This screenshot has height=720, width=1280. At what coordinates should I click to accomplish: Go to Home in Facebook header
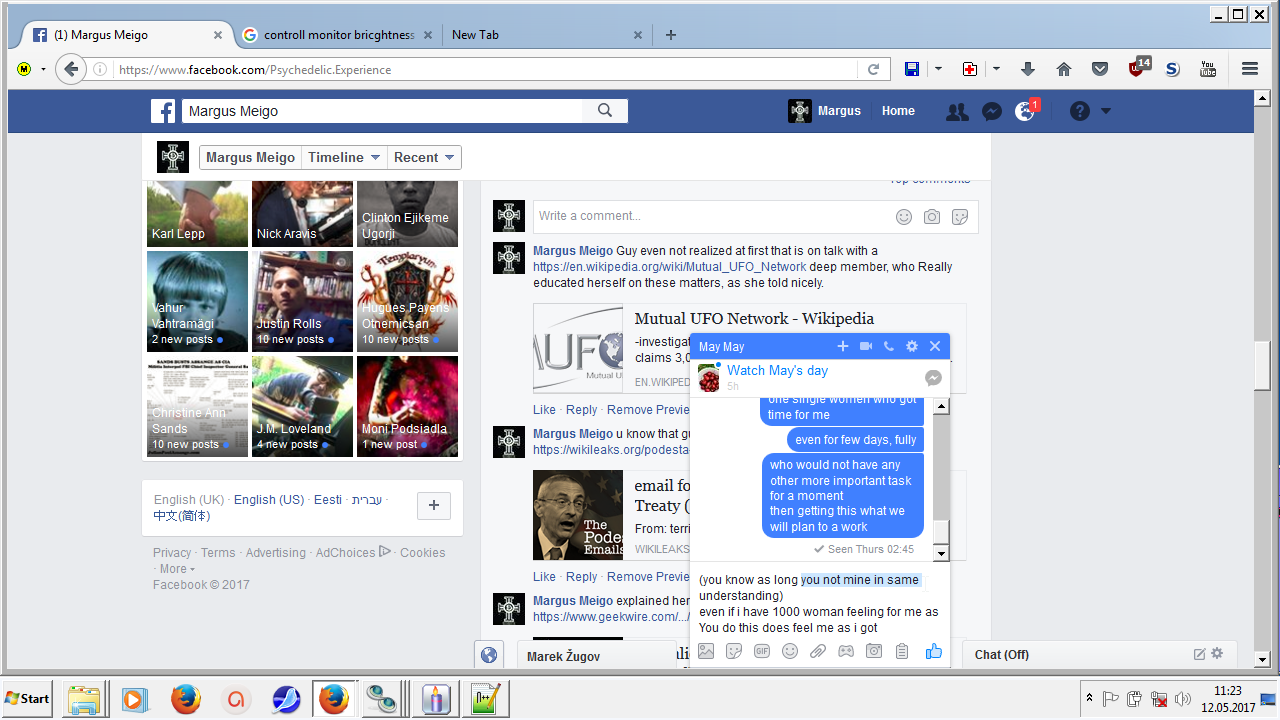898,111
